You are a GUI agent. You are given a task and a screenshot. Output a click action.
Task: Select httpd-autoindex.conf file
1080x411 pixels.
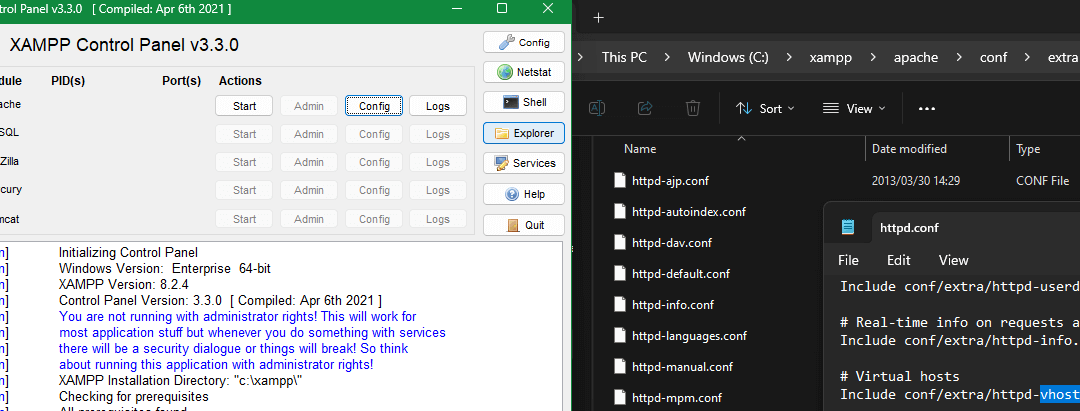click(x=689, y=212)
